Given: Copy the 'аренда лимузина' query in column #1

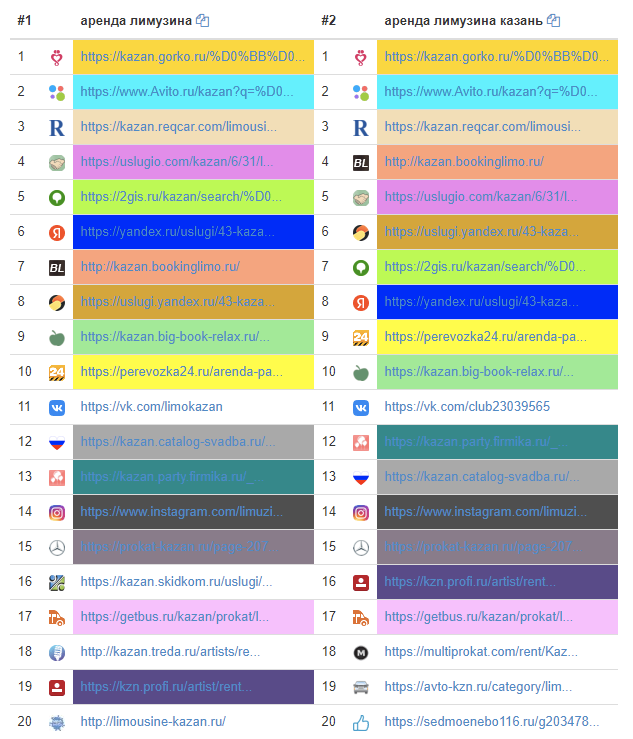Looking at the screenshot, I should coord(203,21).
